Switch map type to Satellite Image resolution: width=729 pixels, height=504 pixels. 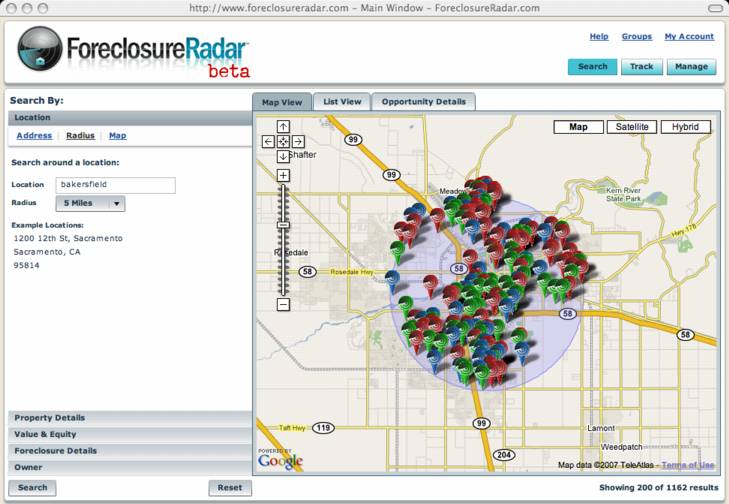[x=631, y=127]
